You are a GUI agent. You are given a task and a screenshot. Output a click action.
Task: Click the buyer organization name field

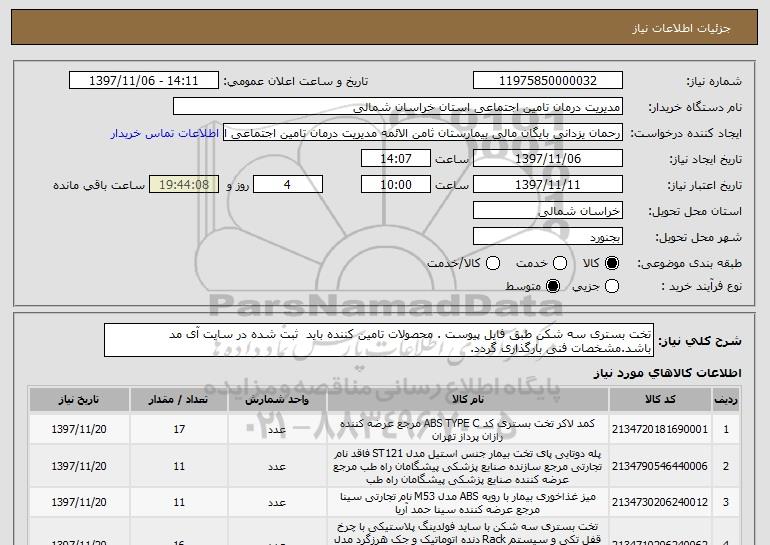tap(398, 107)
